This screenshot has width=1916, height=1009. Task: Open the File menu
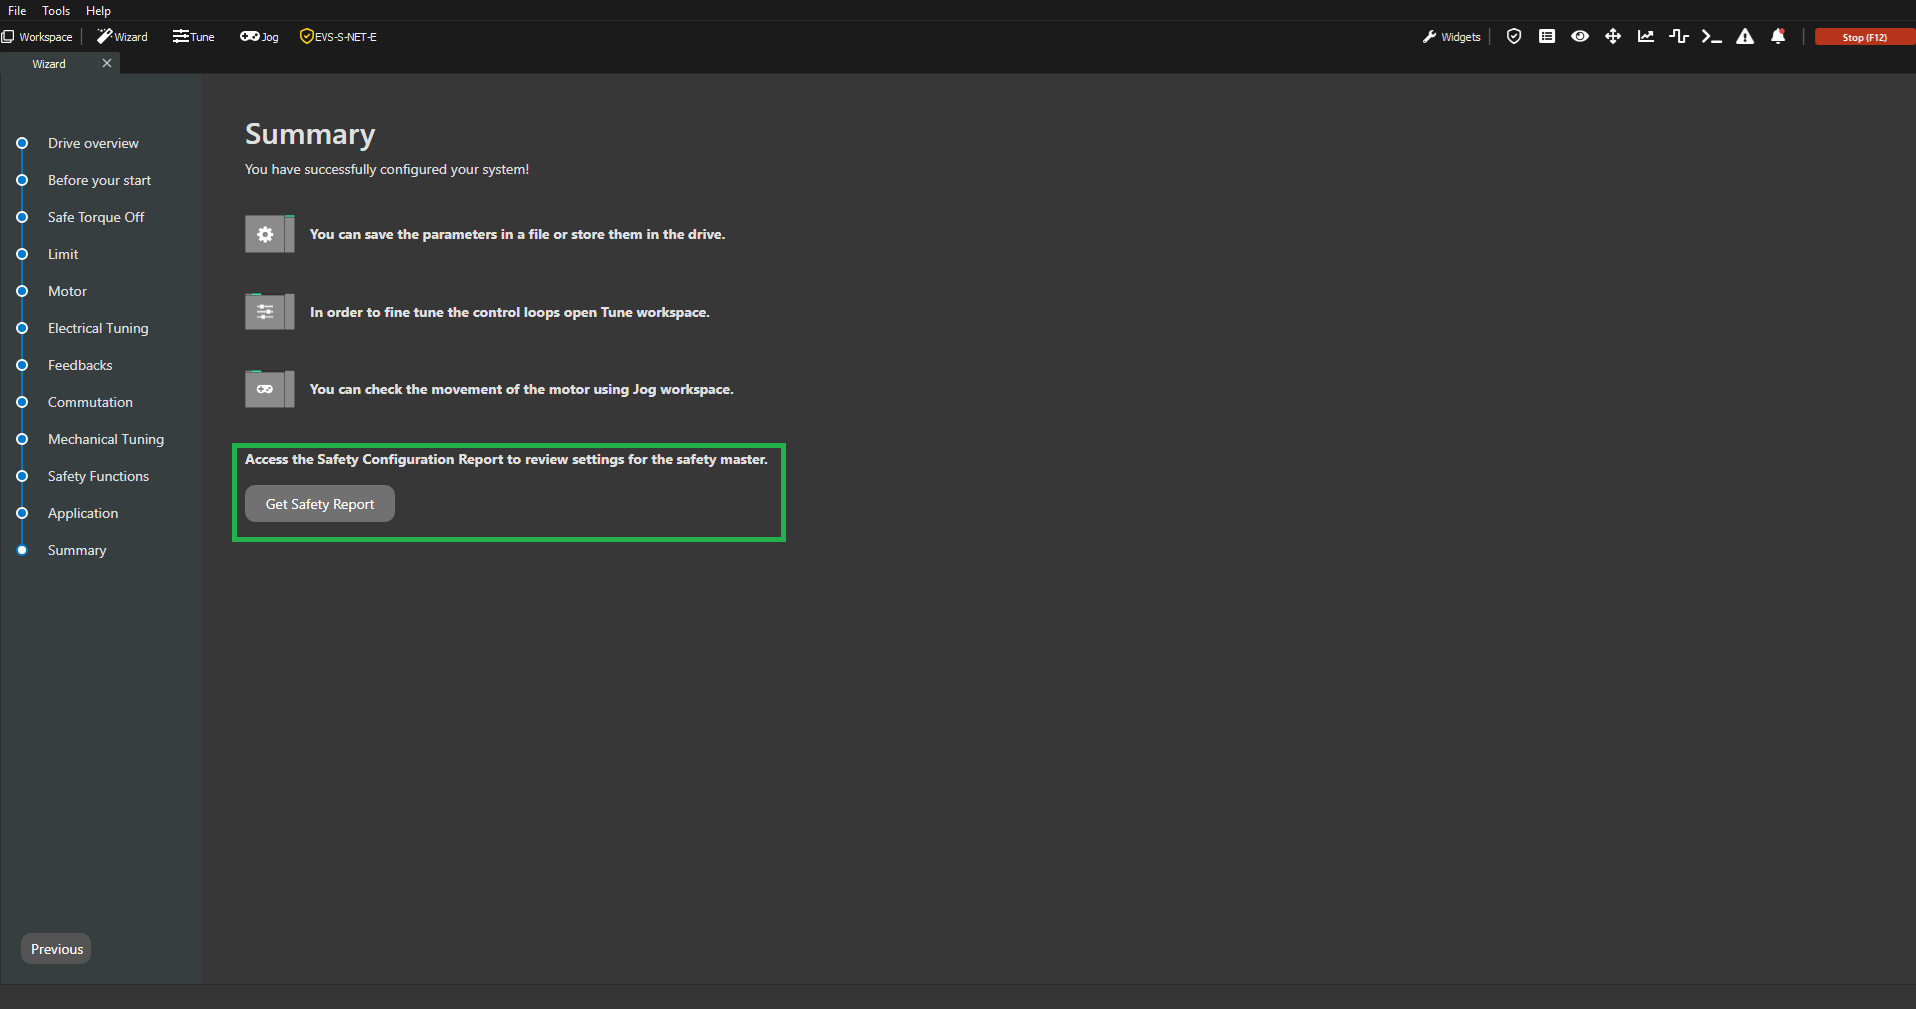[17, 11]
